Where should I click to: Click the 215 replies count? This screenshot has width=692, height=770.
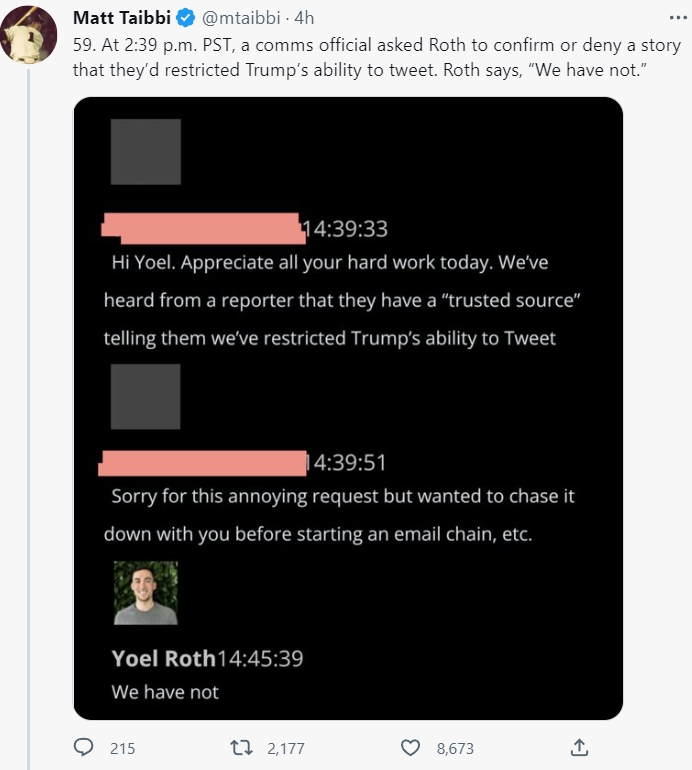click(x=122, y=748)
